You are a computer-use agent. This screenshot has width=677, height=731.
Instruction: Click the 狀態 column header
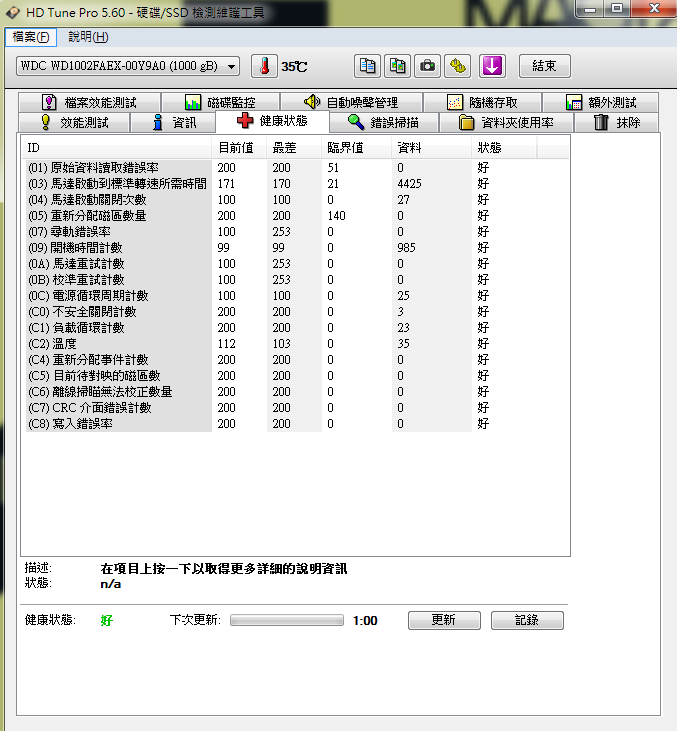coord(504,148)
